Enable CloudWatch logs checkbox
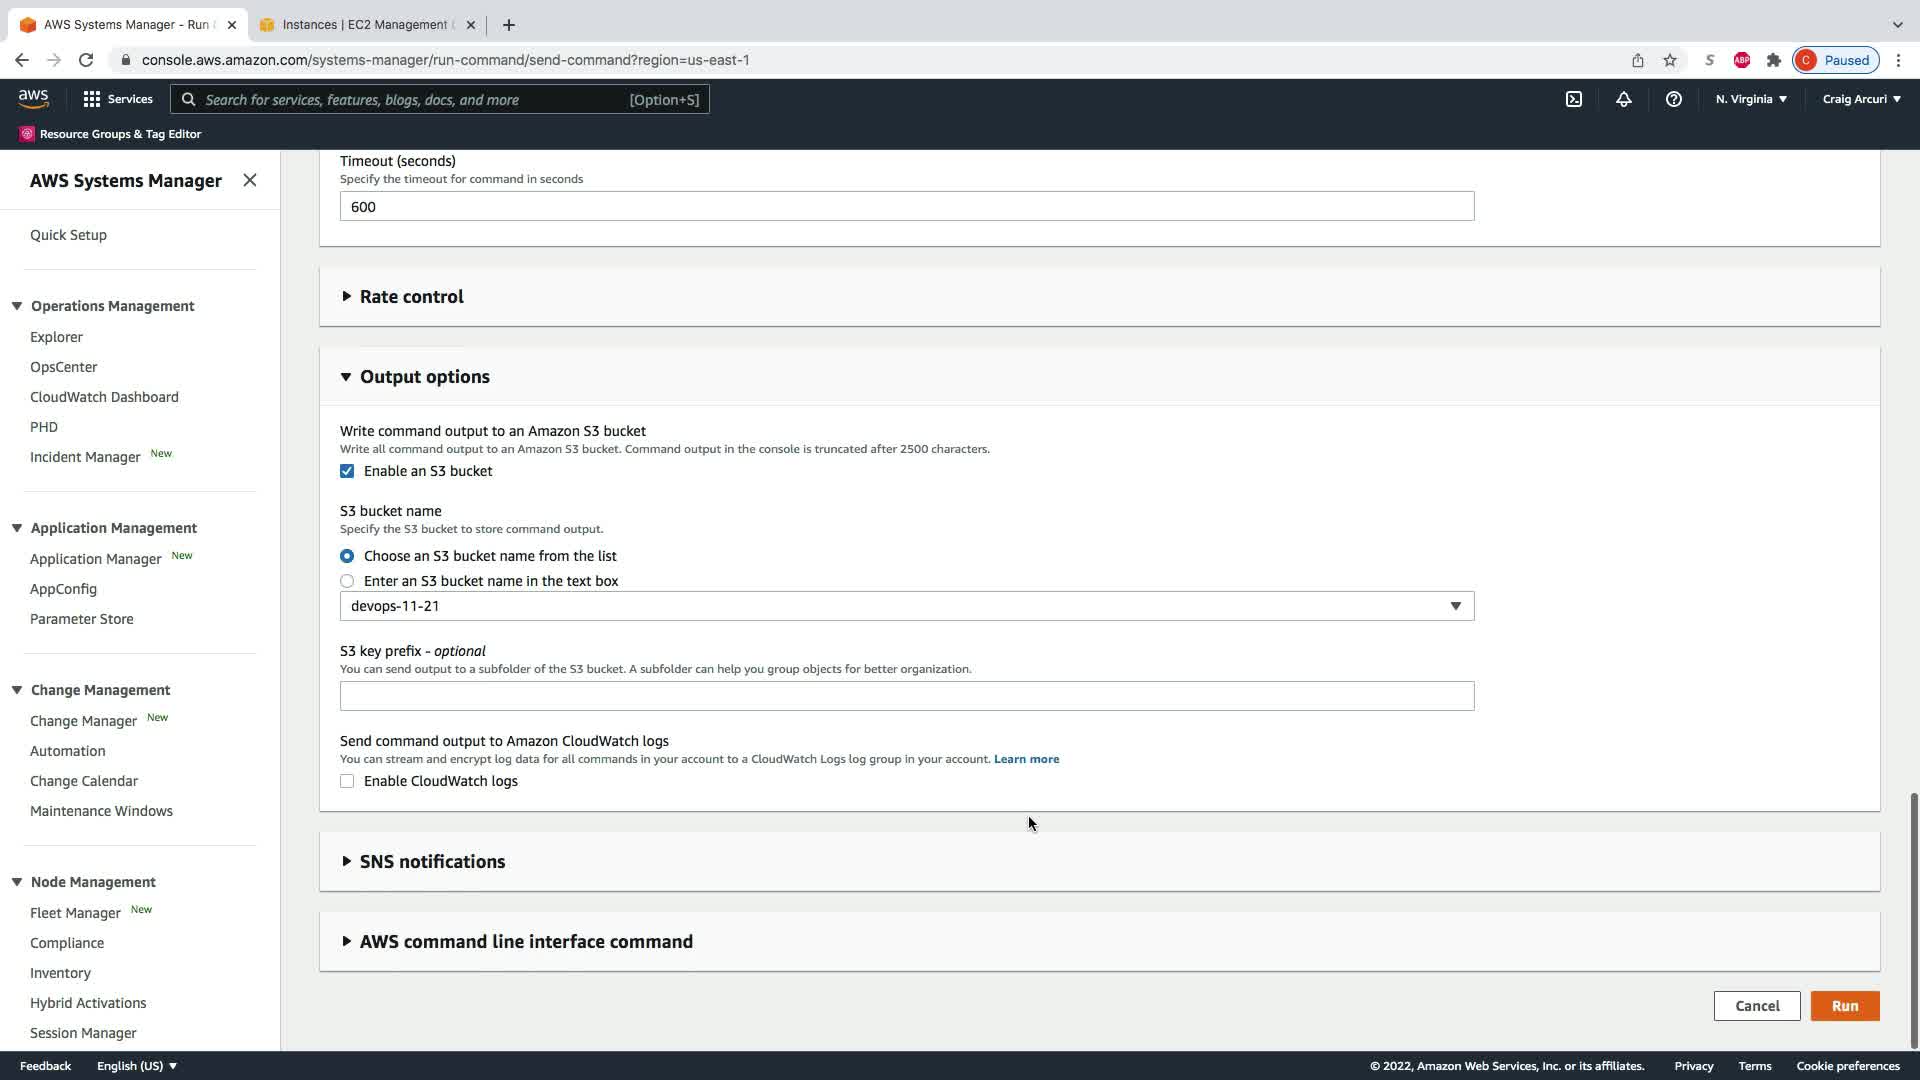Screen dimensions: 1920x1080 click(x=347, y=781)
